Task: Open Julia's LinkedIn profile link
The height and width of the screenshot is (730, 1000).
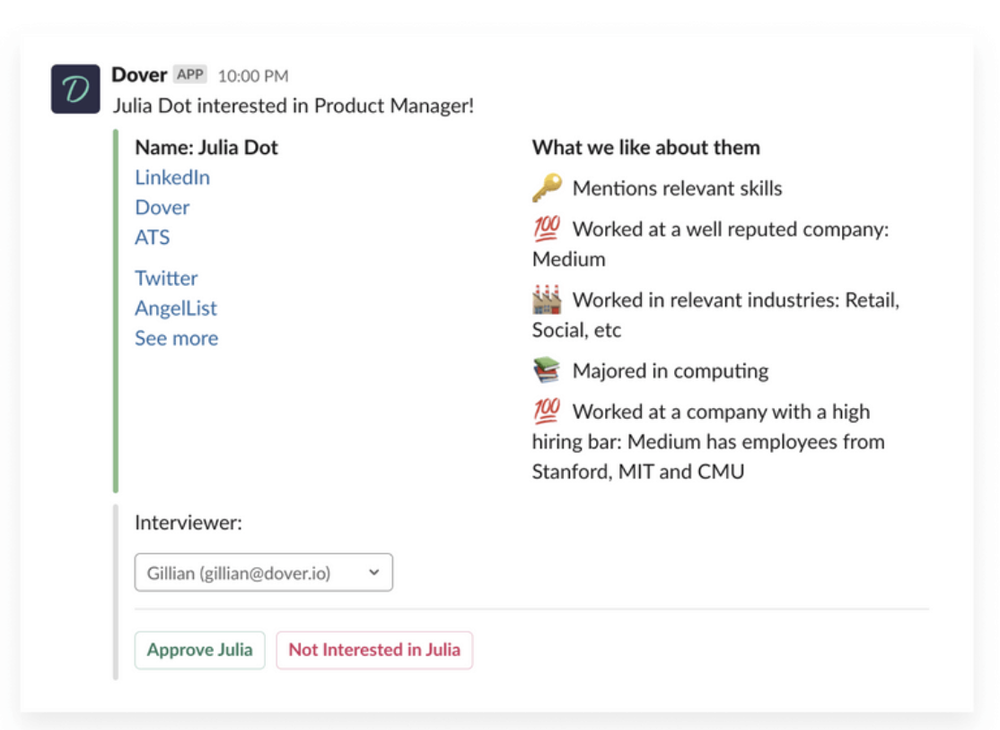Action: (x=172, y=177)
